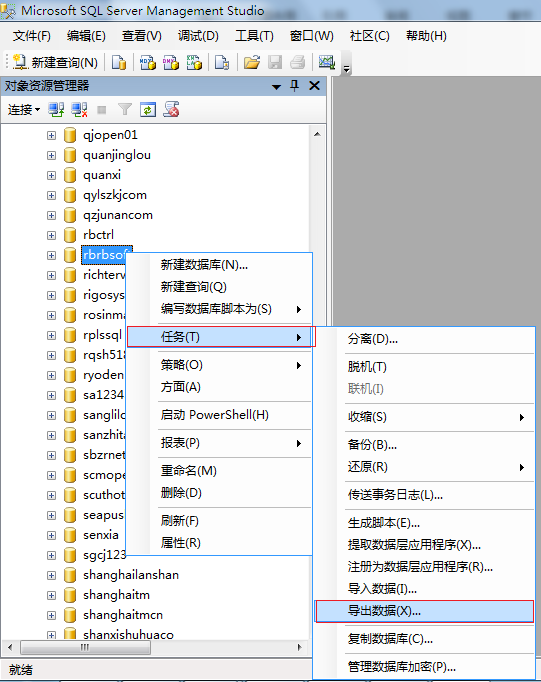The width and height of the screenshot is (541, 682).
Task: Open Object Explorer window position dropdown arrow
Action: [276, 87]
